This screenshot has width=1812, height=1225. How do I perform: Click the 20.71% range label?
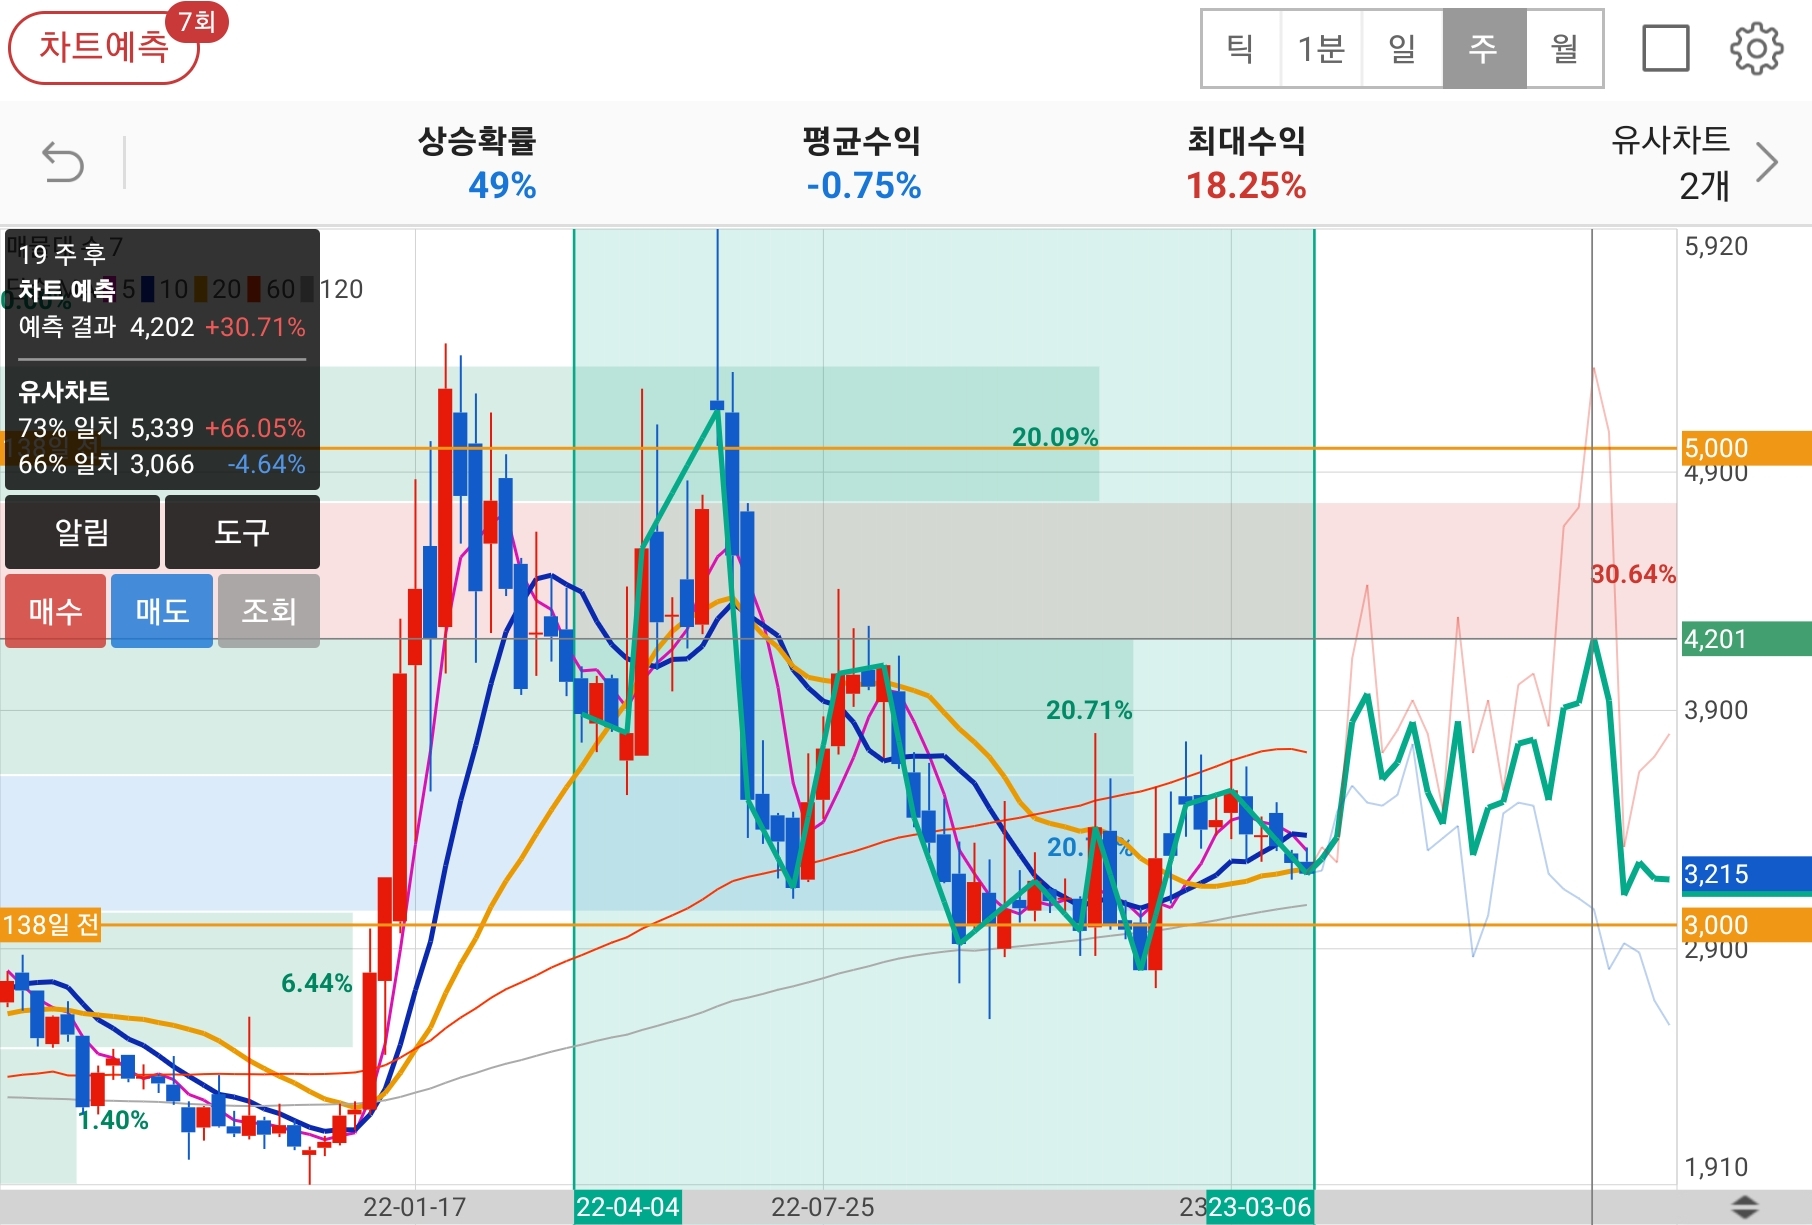[1089, 710]
